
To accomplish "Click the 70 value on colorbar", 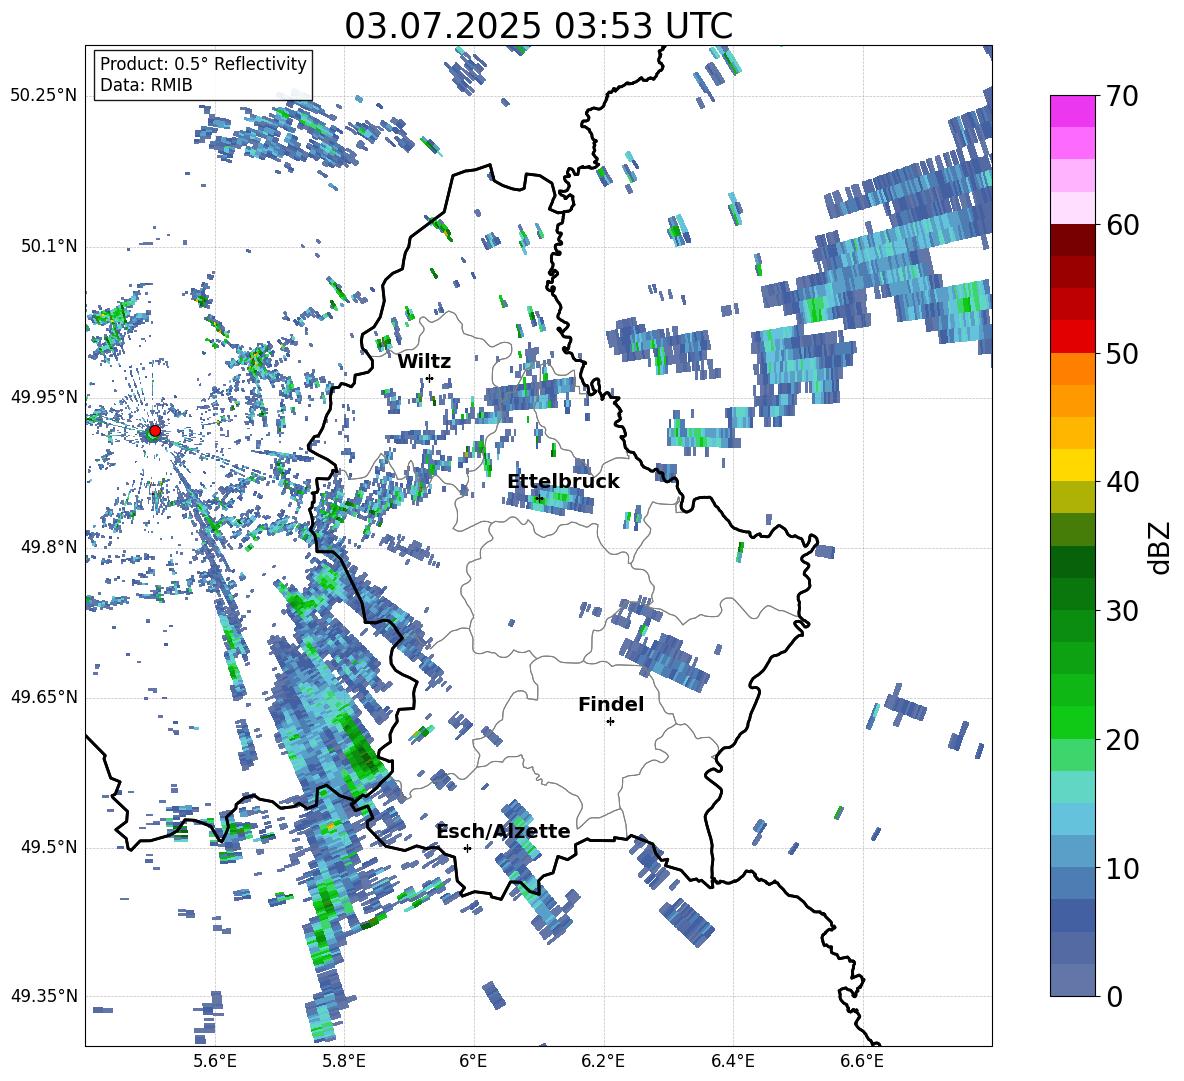I will coord(1121,97).
